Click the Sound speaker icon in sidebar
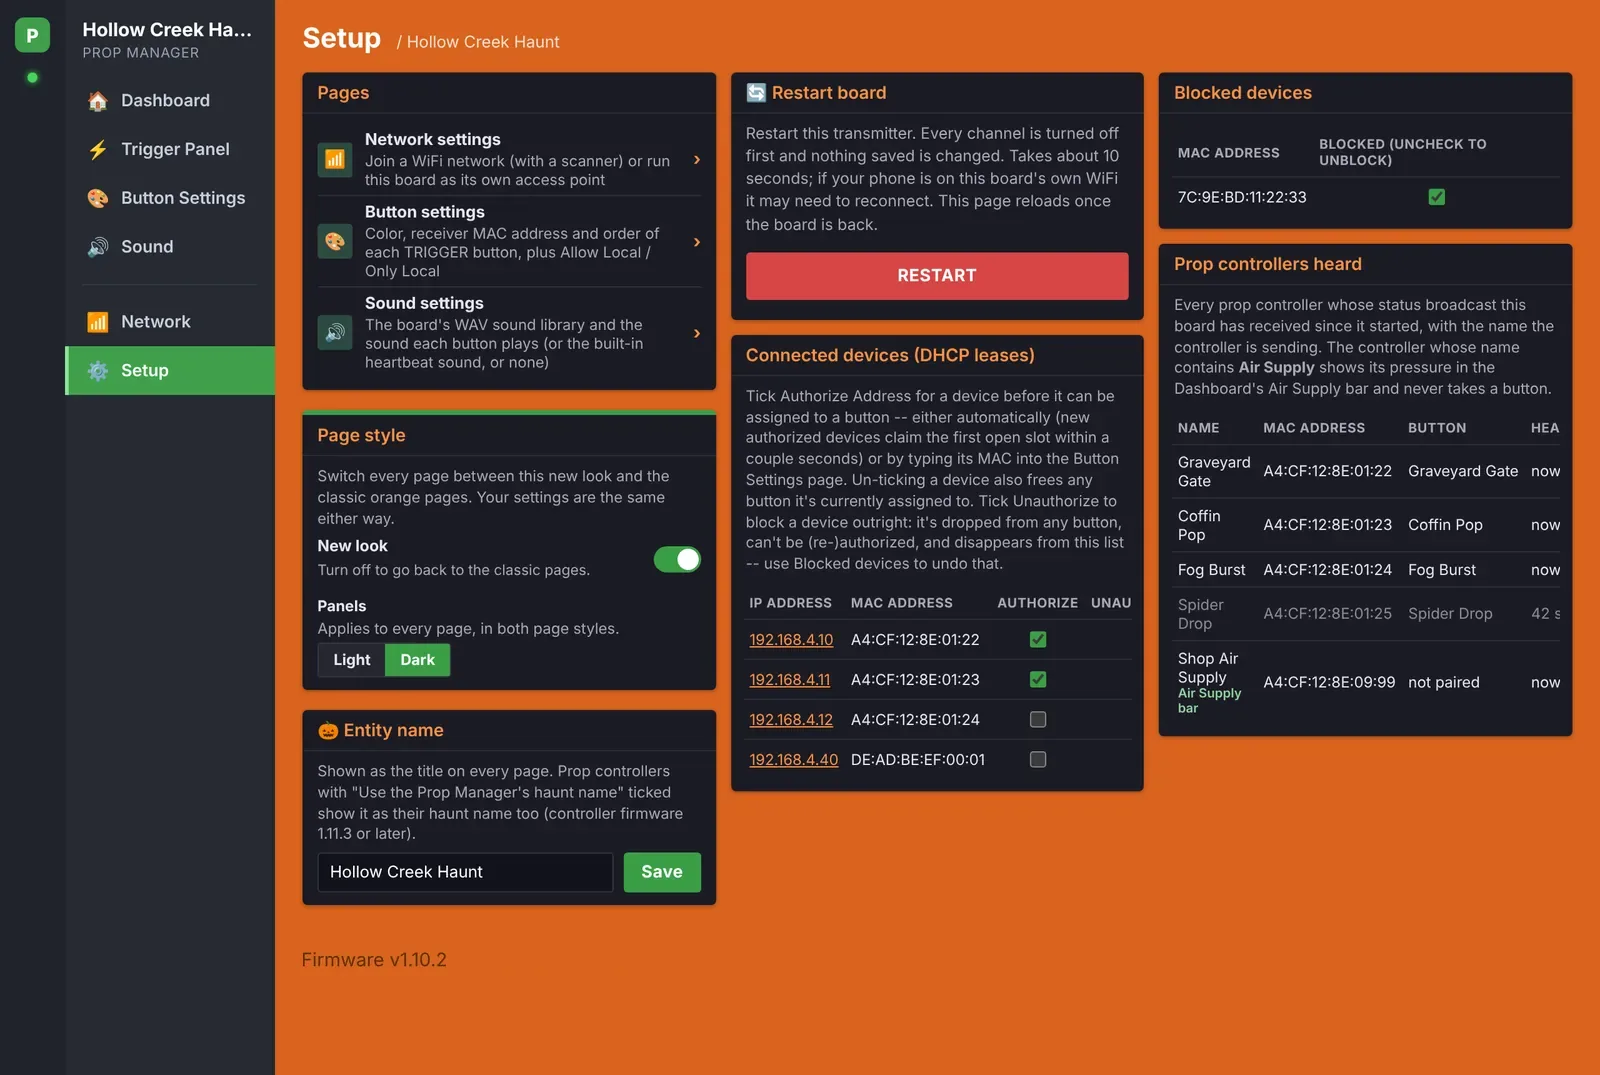The height and width of the screenshot is (1075, 1600). pos(98,247)
